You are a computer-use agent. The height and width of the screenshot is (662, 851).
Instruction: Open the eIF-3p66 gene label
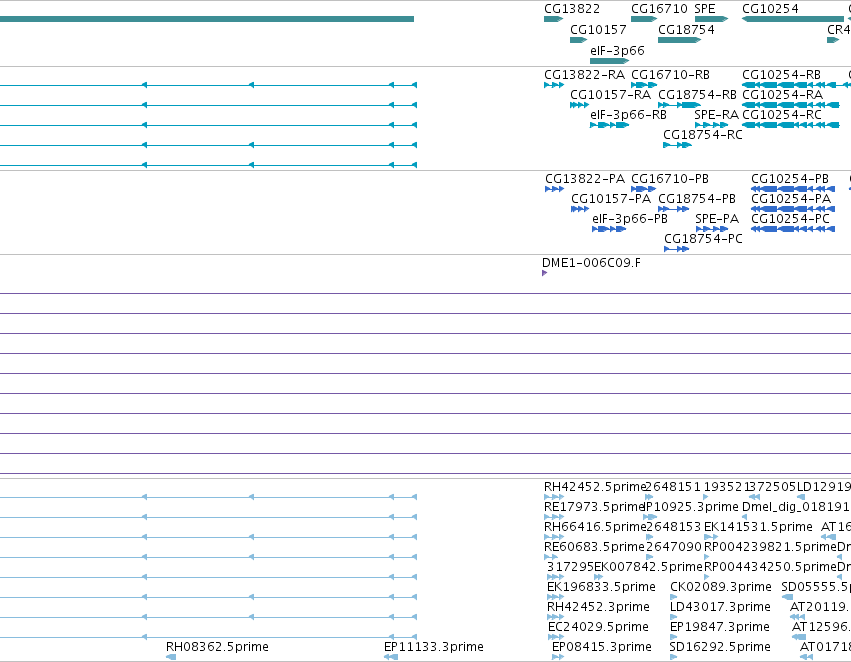click(617, 50)
